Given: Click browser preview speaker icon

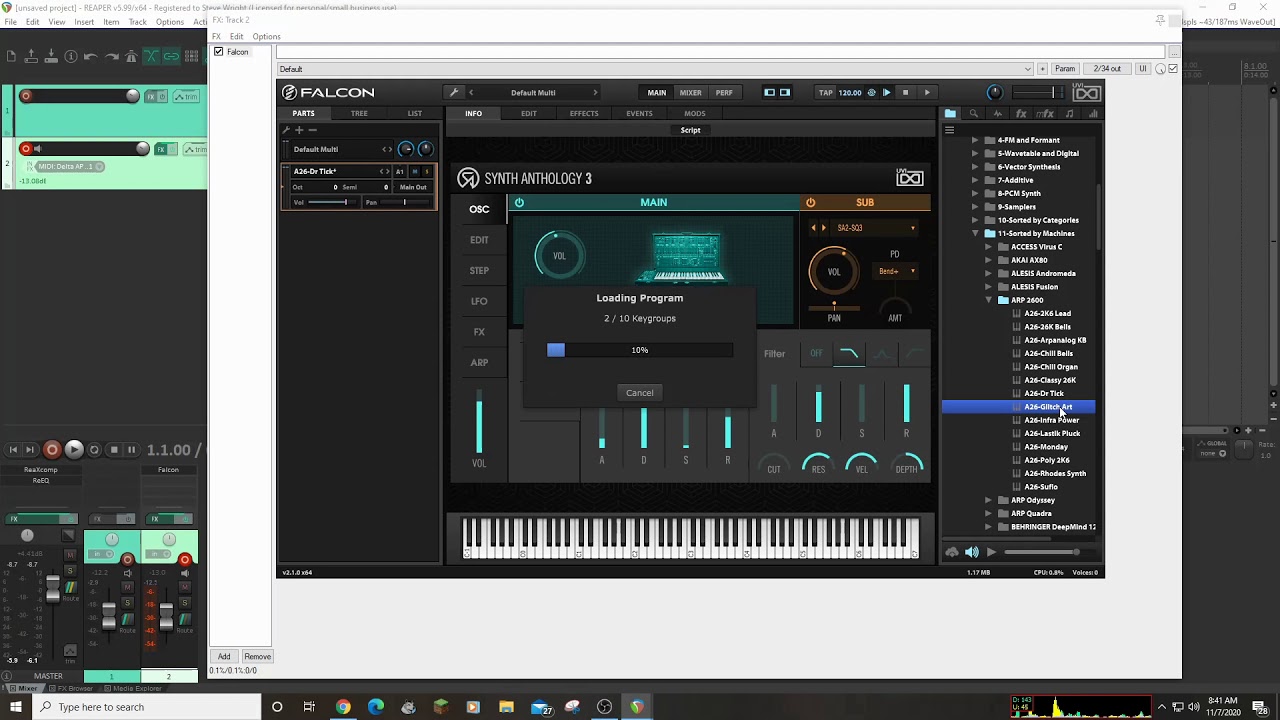Looking at the screenshot, I should click(x=972, y=552).
